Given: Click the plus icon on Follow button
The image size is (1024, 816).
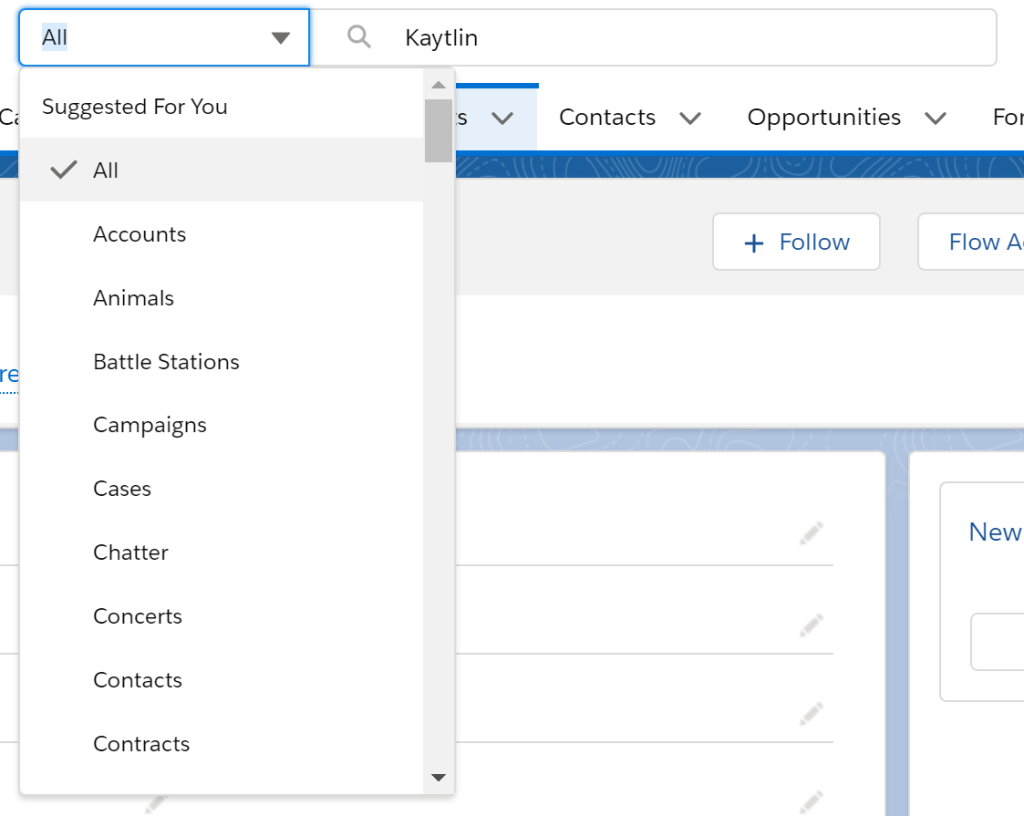Looking at the screenshot, I should pyautogui.click(x=754, y=243).
